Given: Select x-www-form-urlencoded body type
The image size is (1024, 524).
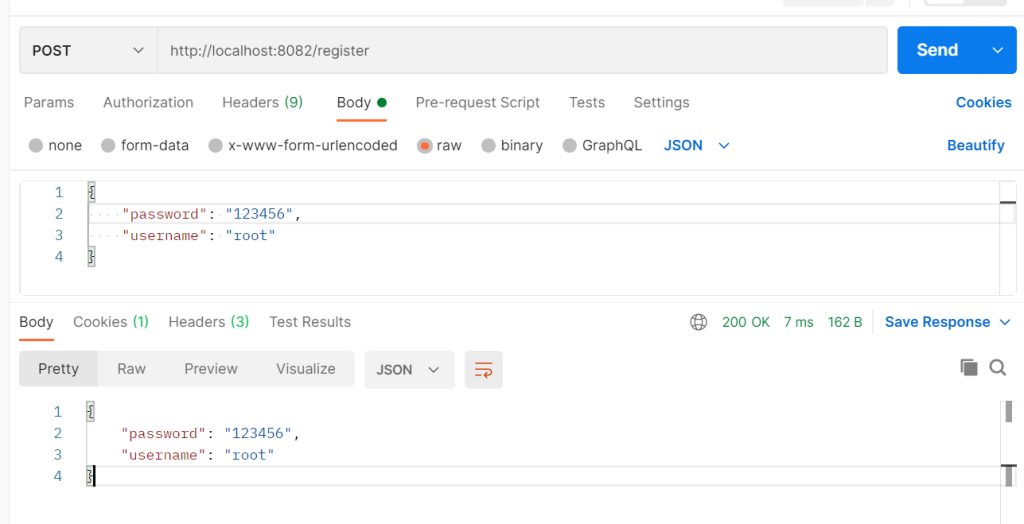Looking at the screenshot, I should click(215, 146).
